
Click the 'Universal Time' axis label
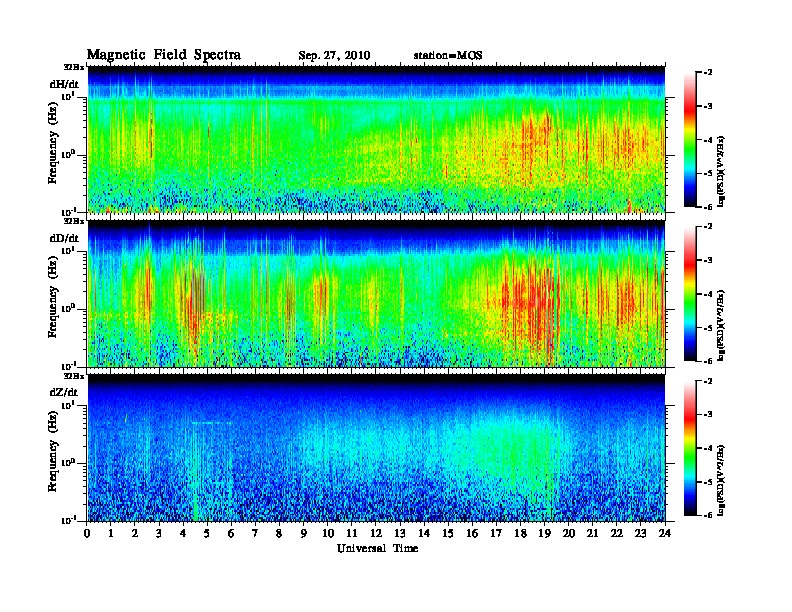[377, 548]
